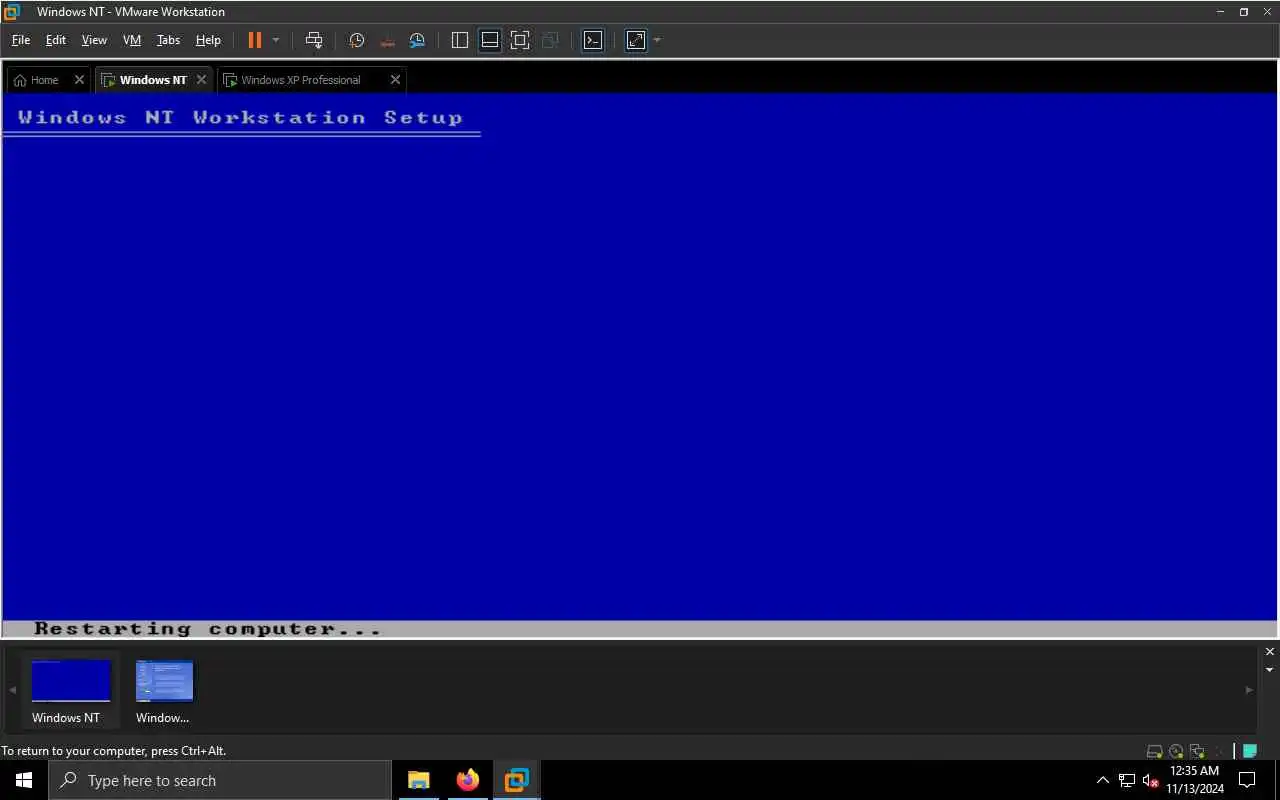Open the stretch guest dropdown arrow

tap(657, 40)
